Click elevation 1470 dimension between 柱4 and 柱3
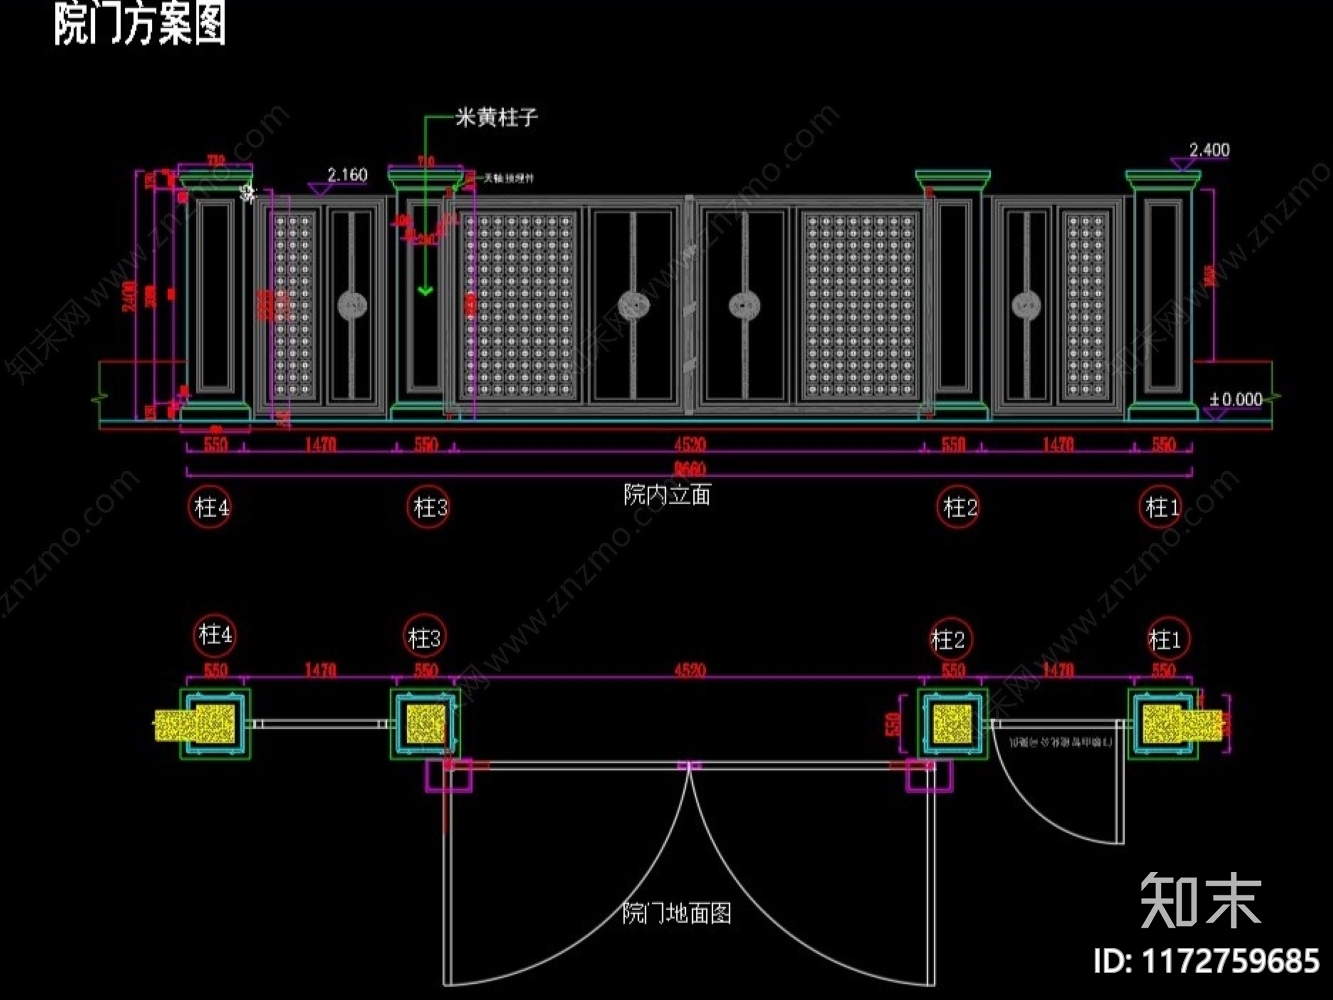Screen dimensions: 1333x1000 320,444
